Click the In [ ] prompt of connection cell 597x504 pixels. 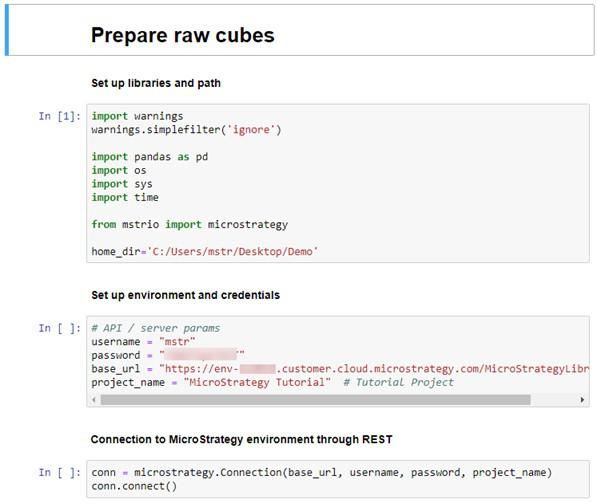coord(60,472)
